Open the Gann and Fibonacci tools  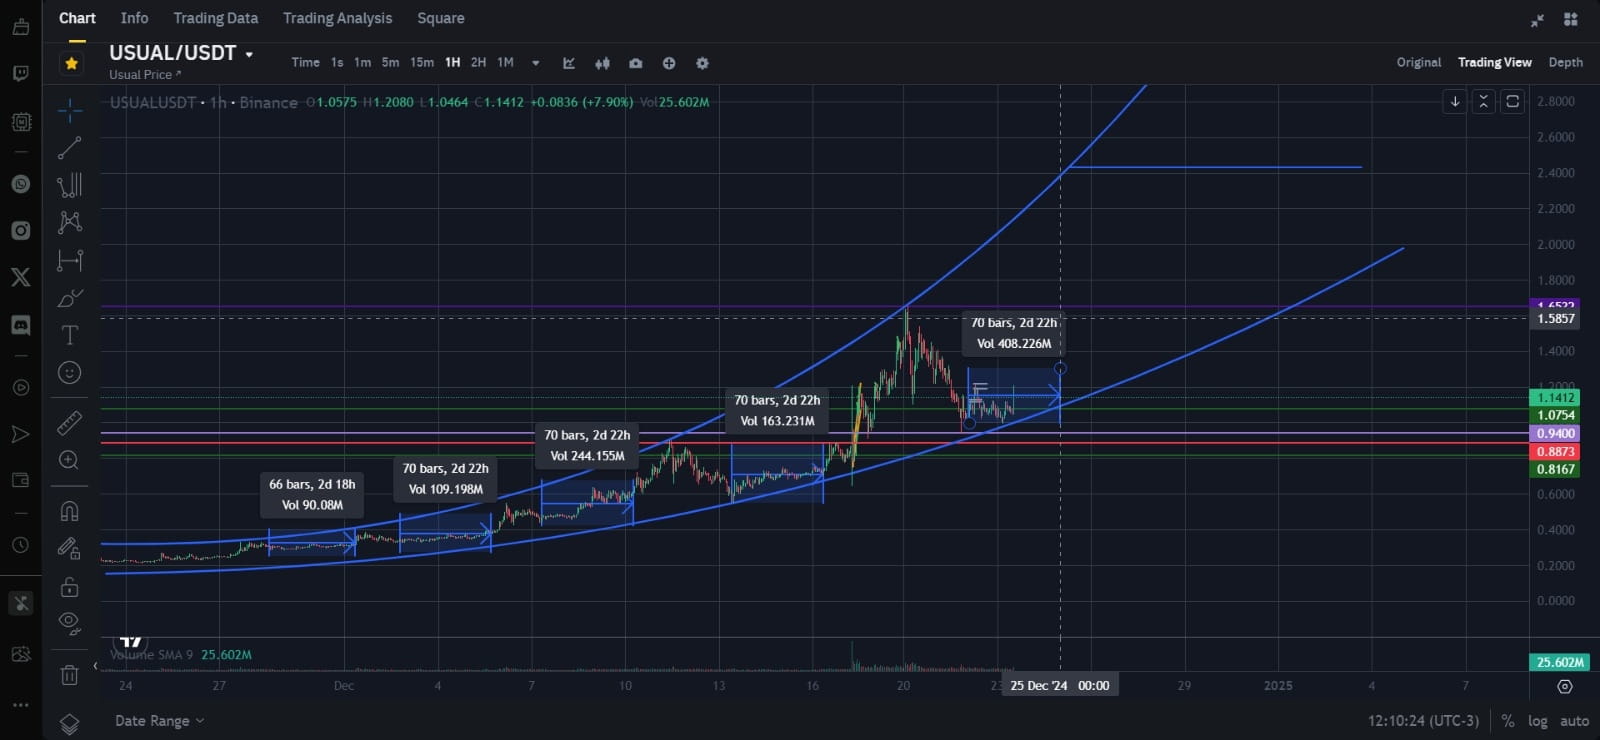click(x=69, y=185)
